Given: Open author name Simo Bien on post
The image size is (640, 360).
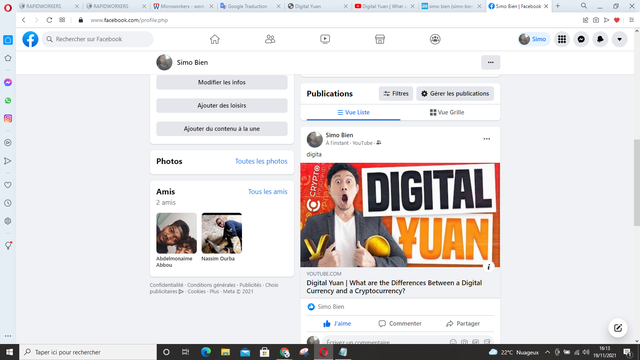Looking at the screenshot, I should [x=339, y=135].
